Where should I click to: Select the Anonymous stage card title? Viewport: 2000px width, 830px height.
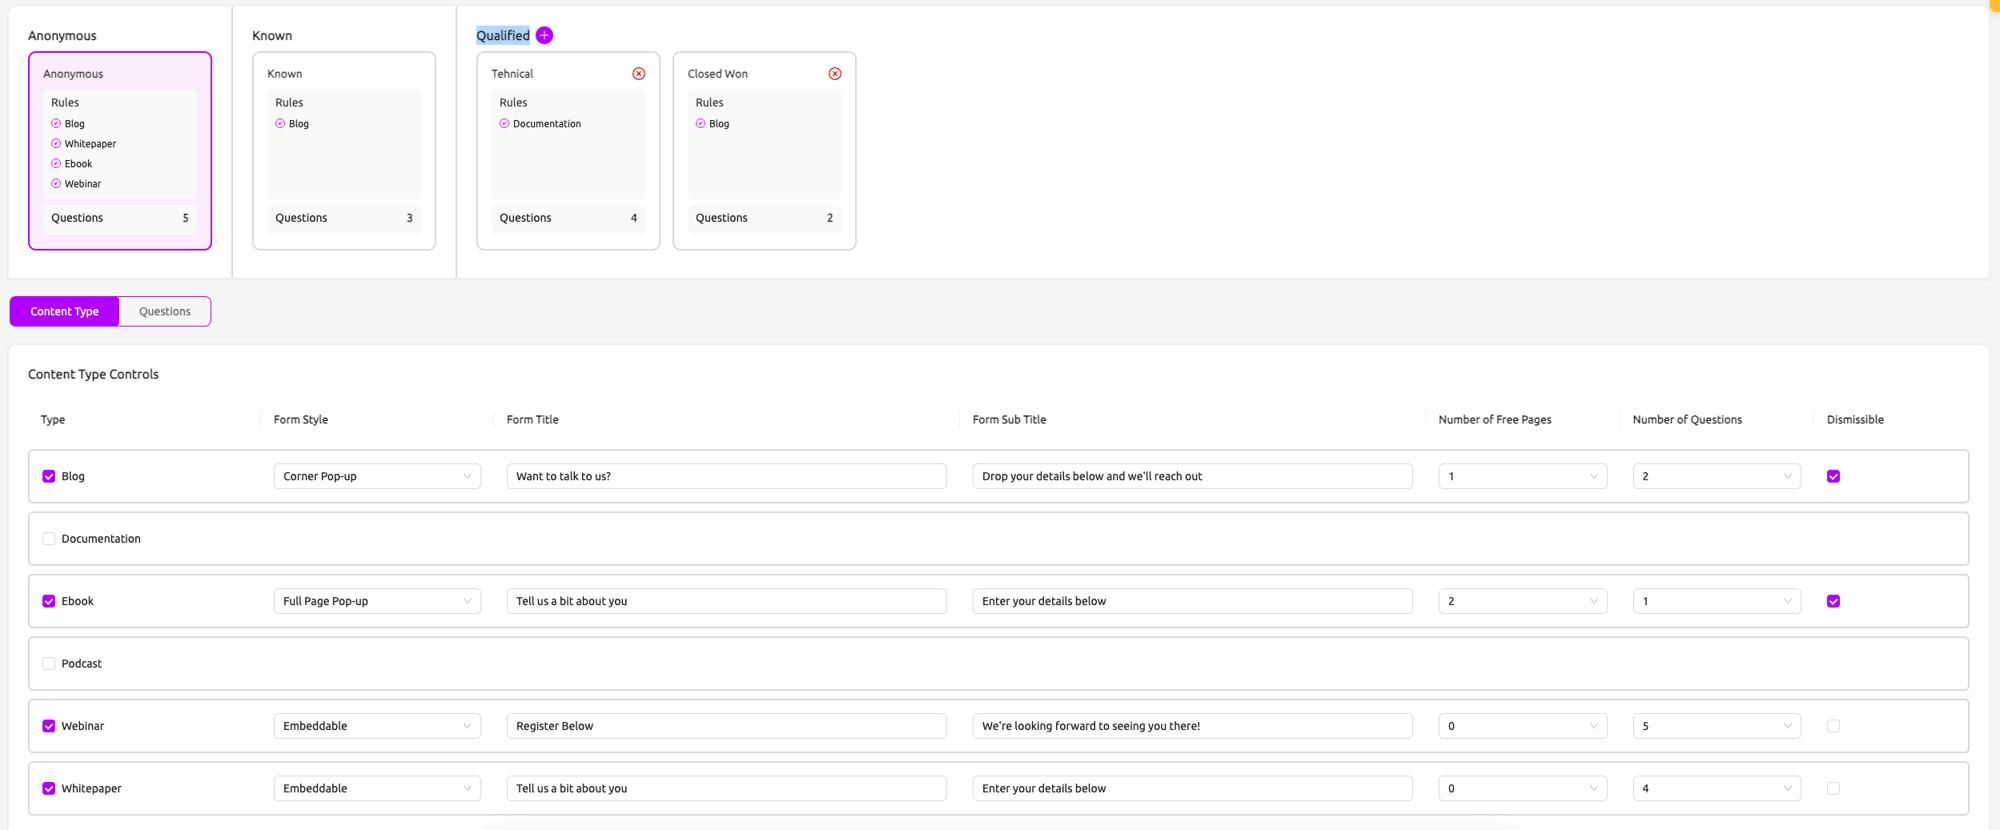click(x=73, y=74)
